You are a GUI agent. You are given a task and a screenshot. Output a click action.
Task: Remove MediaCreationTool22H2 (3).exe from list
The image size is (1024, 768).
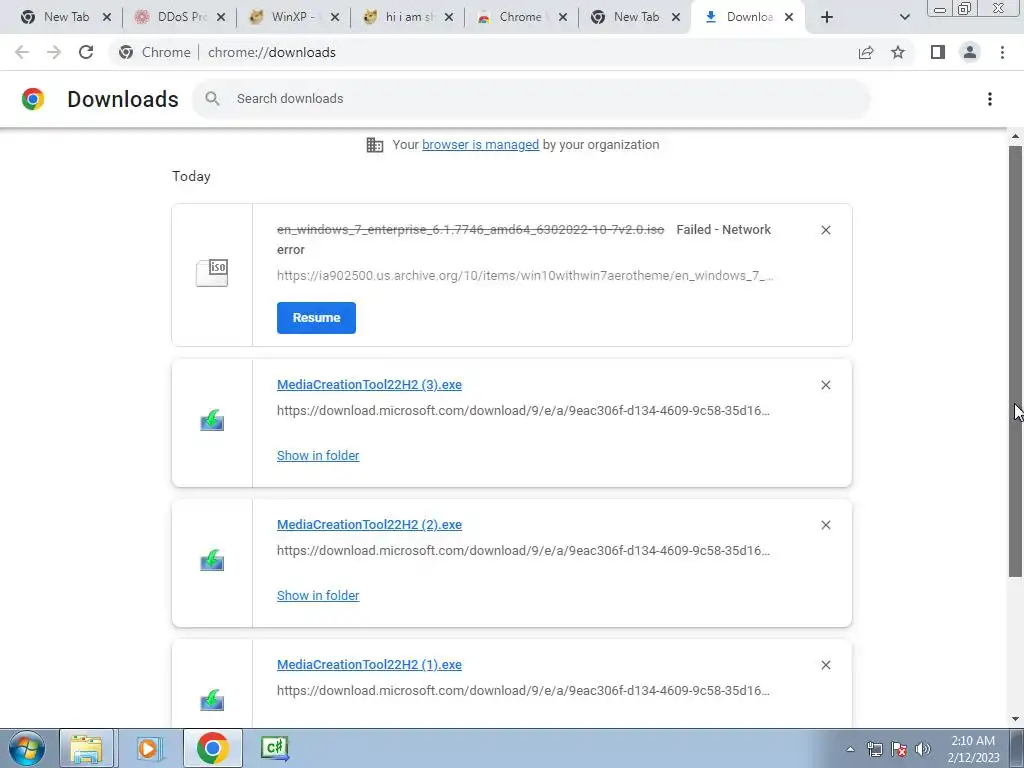tap(825, 385)
